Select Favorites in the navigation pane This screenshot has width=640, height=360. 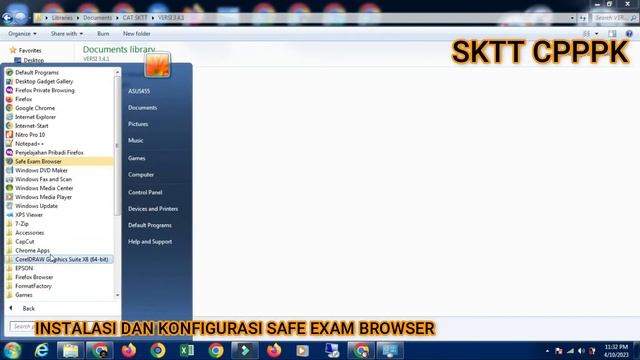30,50
